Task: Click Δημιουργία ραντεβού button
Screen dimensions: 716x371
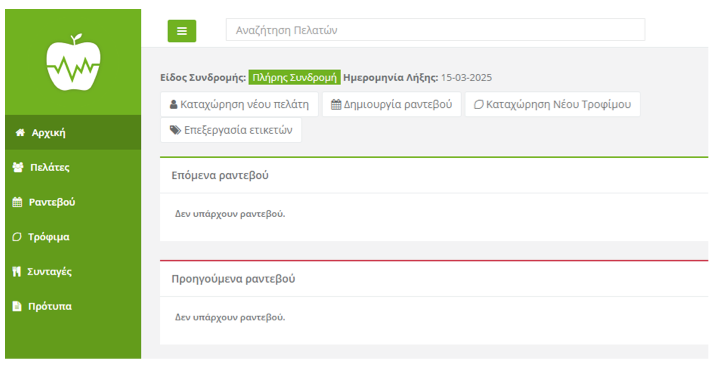Action: (x=392, y=104)
